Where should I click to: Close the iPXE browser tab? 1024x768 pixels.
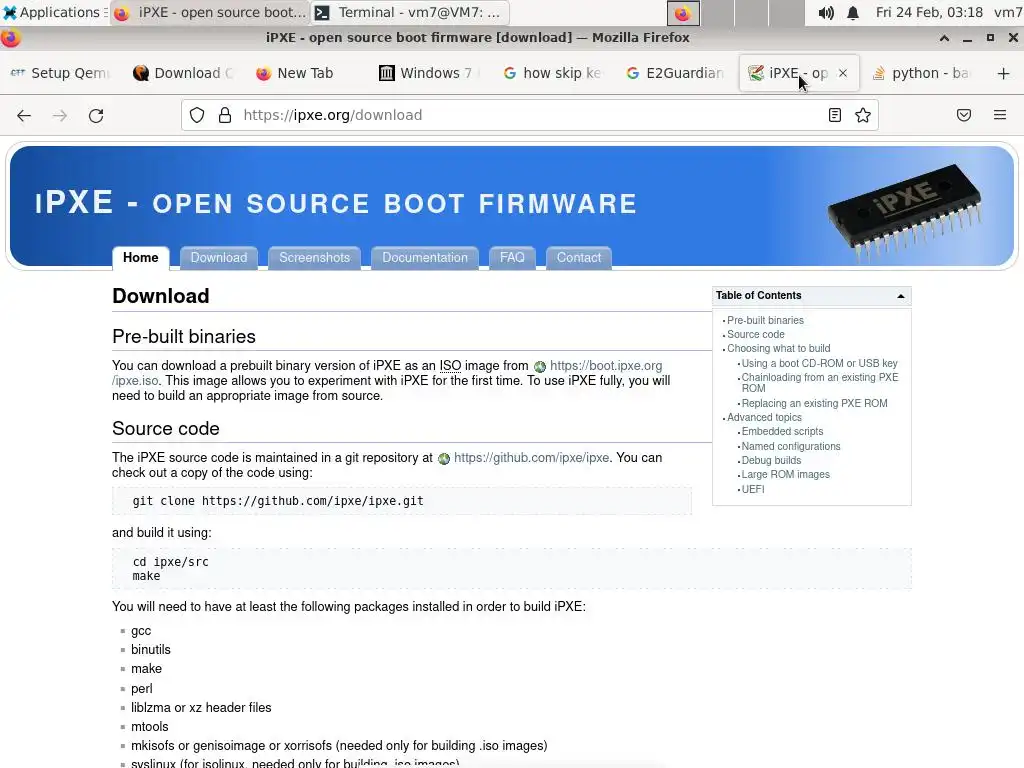[x=843, y=73]
